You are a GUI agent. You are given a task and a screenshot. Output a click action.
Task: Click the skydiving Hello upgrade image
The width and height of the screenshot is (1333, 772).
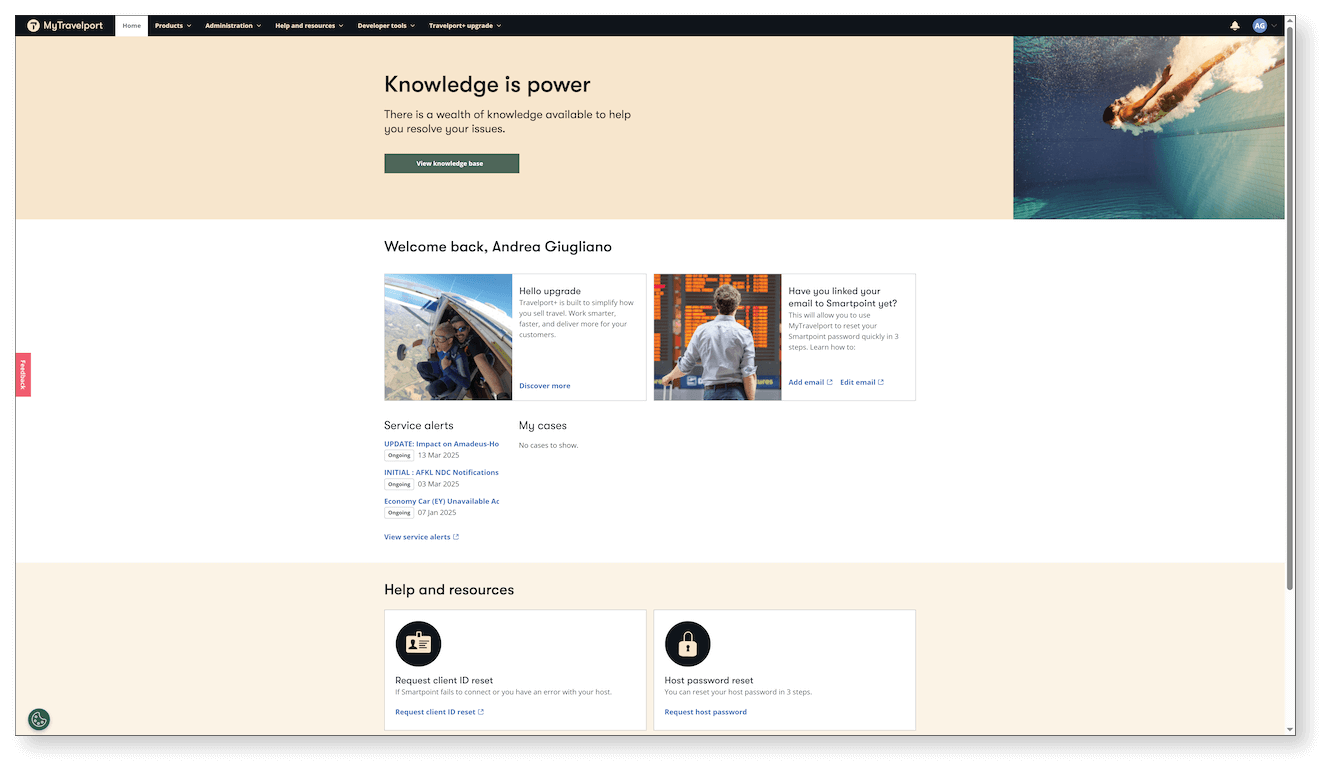tap(448, 337)
